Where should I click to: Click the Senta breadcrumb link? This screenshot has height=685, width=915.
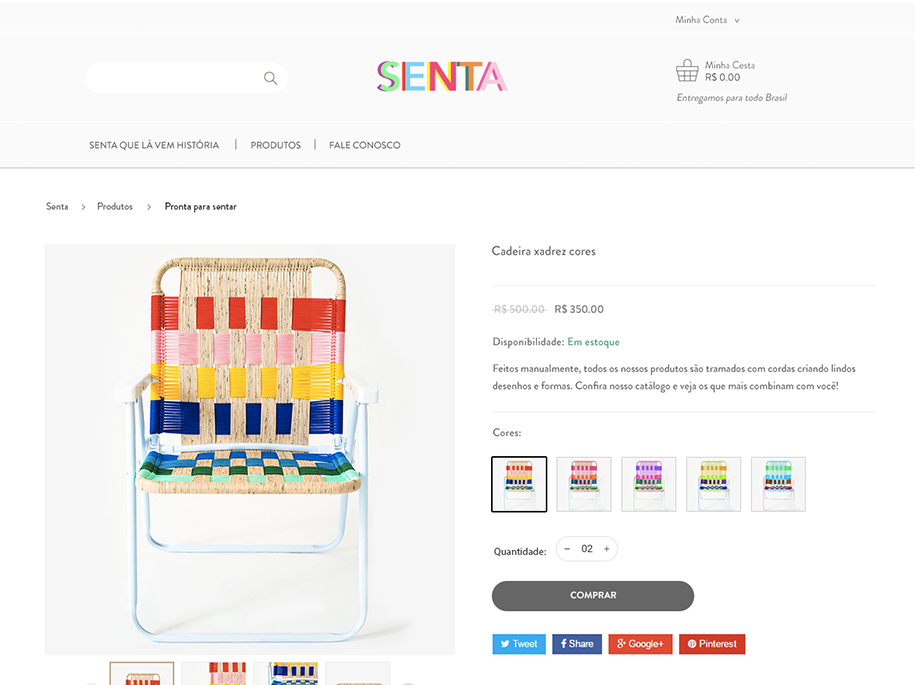point(57,207)
